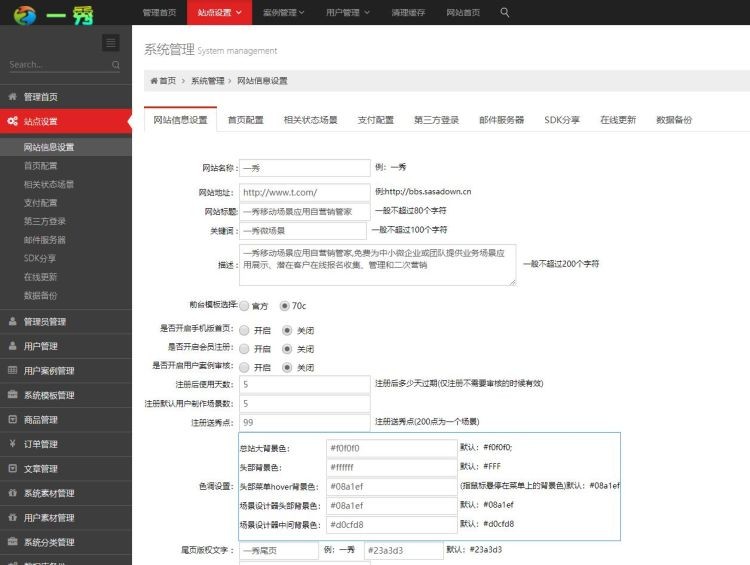Click the user icon beside 用户管理 in sidebar

pos(12,346)
